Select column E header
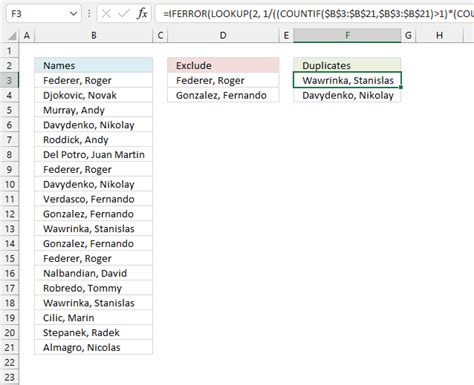The height and width of the screenshot is (385, 474). [286, 35]
